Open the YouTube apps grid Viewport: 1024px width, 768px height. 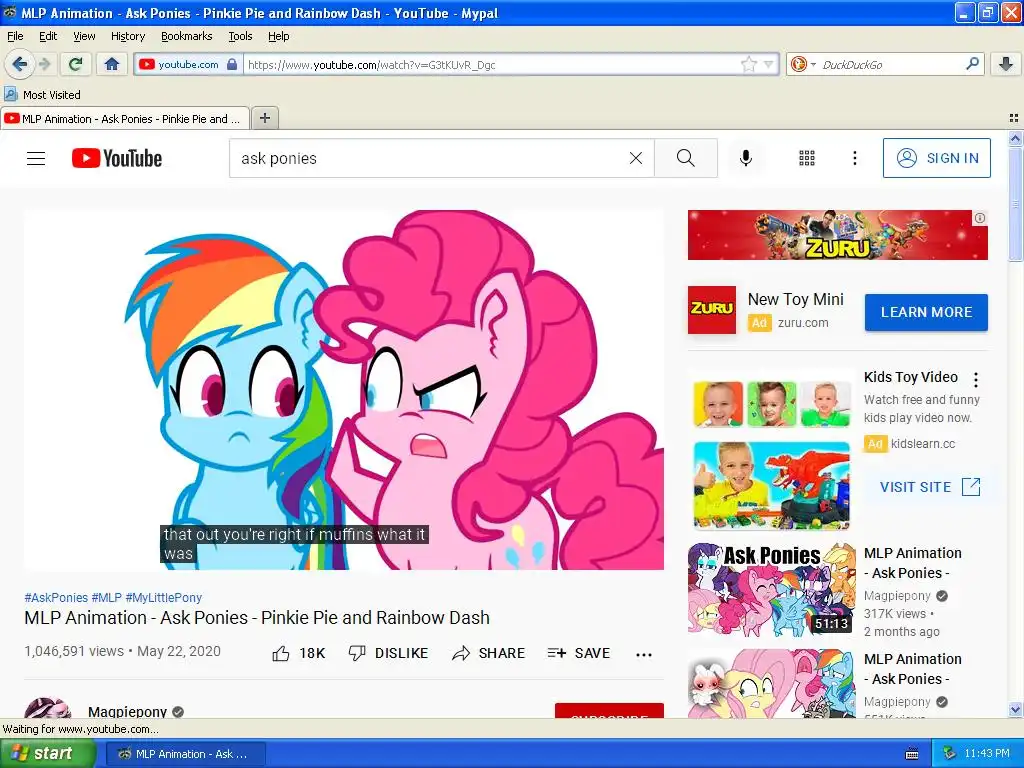[x=807, y=158]
